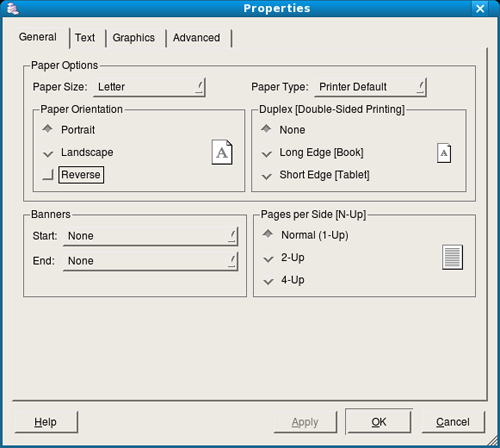Close the Properties dialog window
500x448 pixels.
pos(480,8)
